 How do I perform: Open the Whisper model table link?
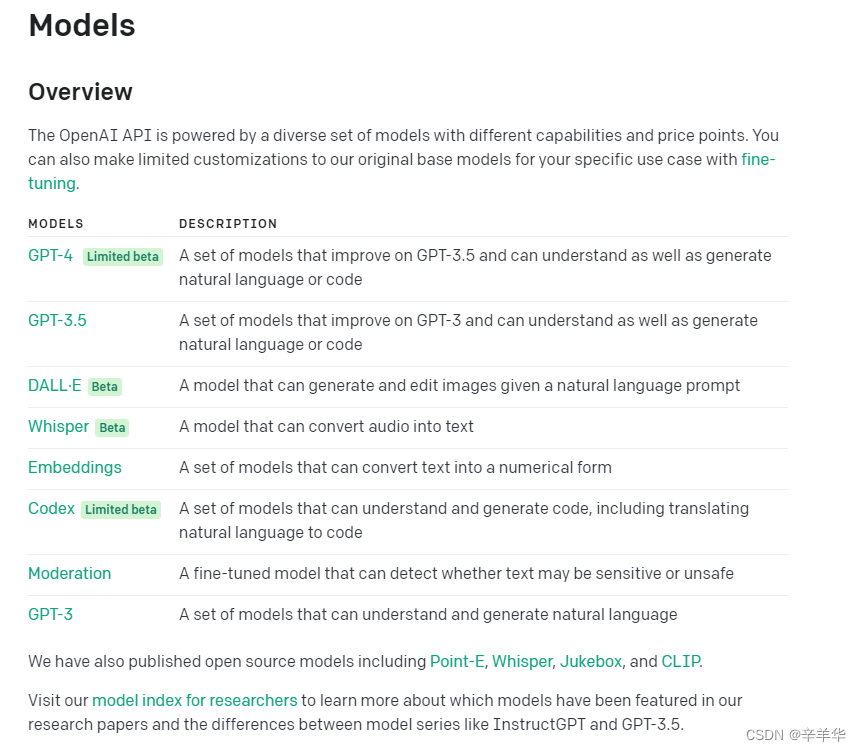[58, 427]
